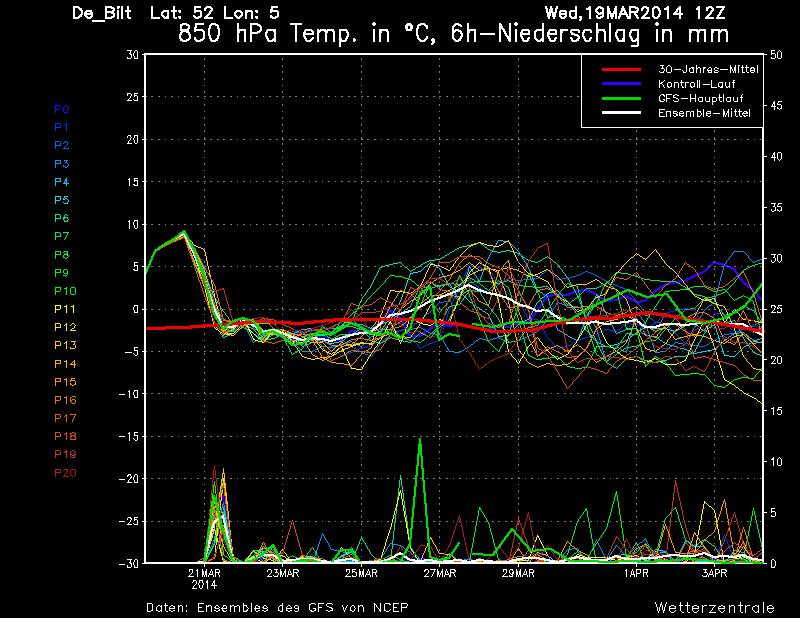Screen dimensions: 800x618
Task: Click the red 30-Jahres-Mittel legend line
Action: point(621,69)
